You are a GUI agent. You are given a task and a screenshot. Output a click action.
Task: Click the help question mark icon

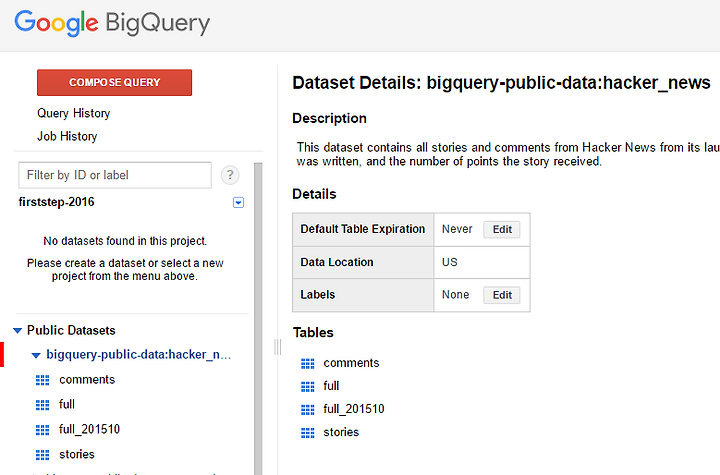click(230, 175)
